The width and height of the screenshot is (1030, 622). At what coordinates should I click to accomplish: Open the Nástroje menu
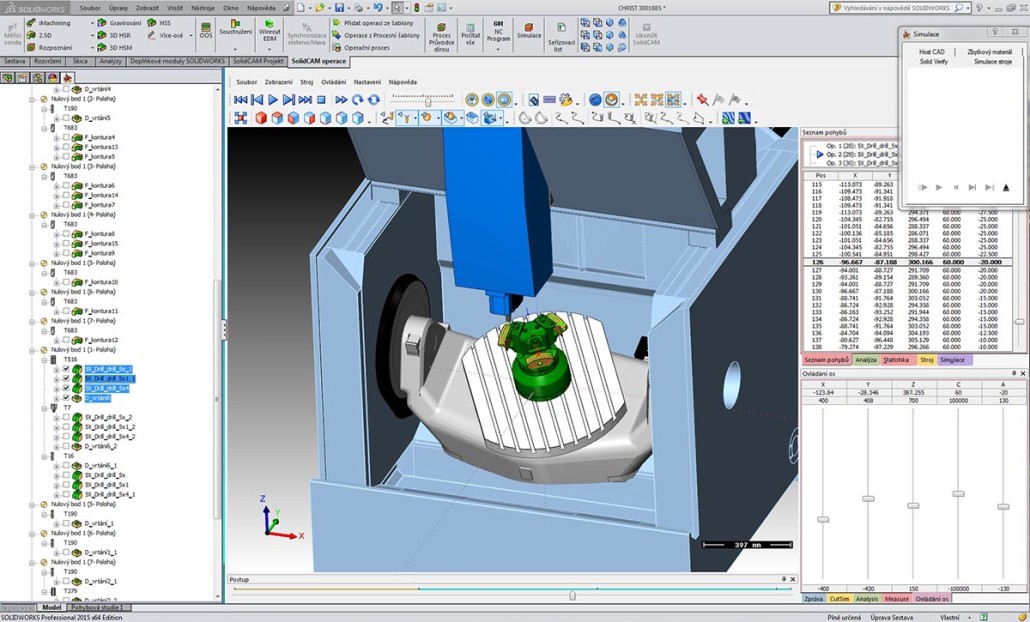(202, 8)
